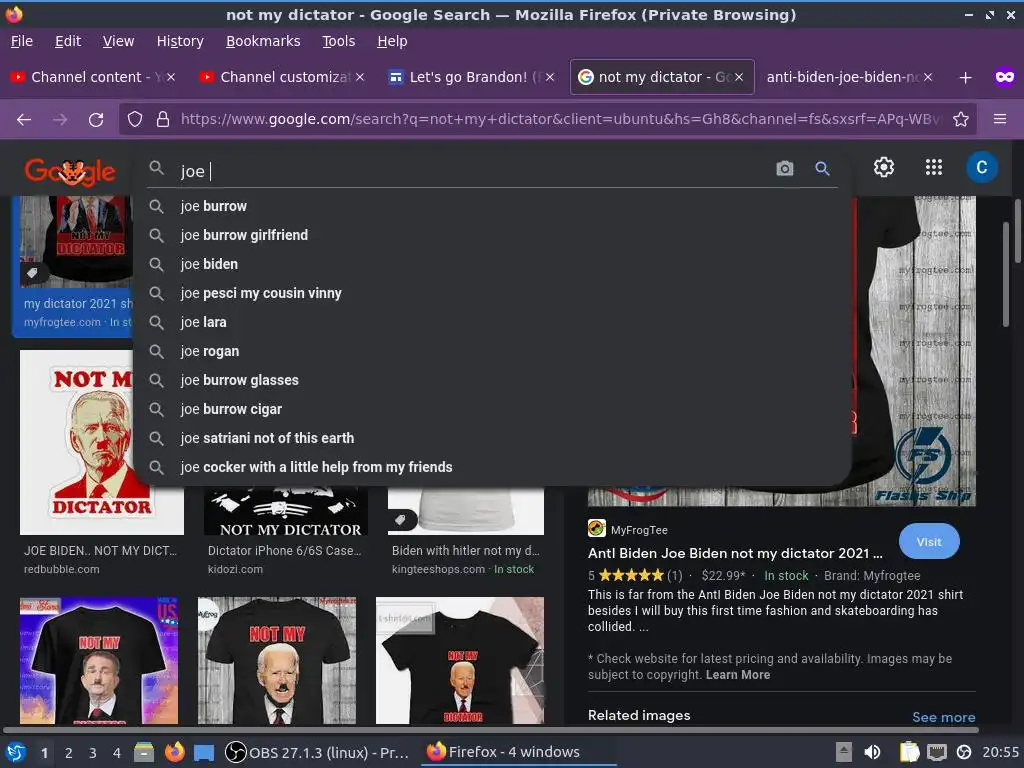This screenshot has height=768, width=1024.
Task: Bookmark this page with the star
Action: [961, 120]
